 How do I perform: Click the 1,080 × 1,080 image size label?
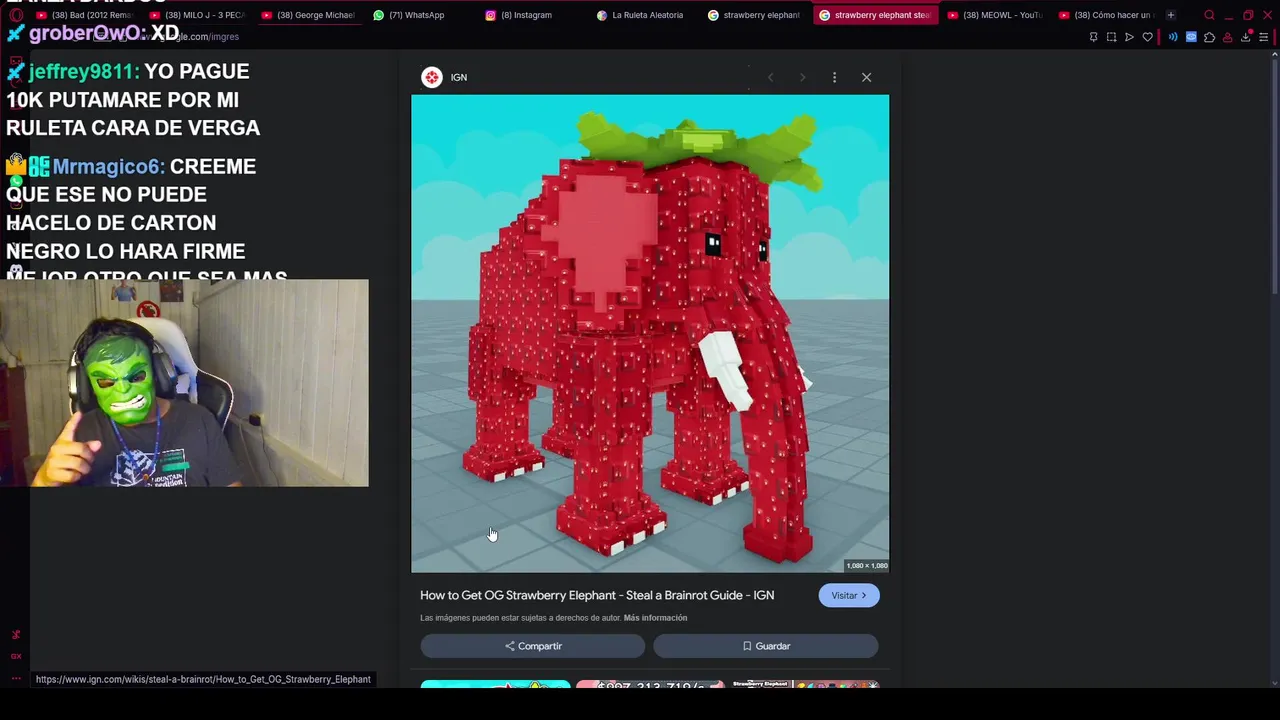point(867,566)
